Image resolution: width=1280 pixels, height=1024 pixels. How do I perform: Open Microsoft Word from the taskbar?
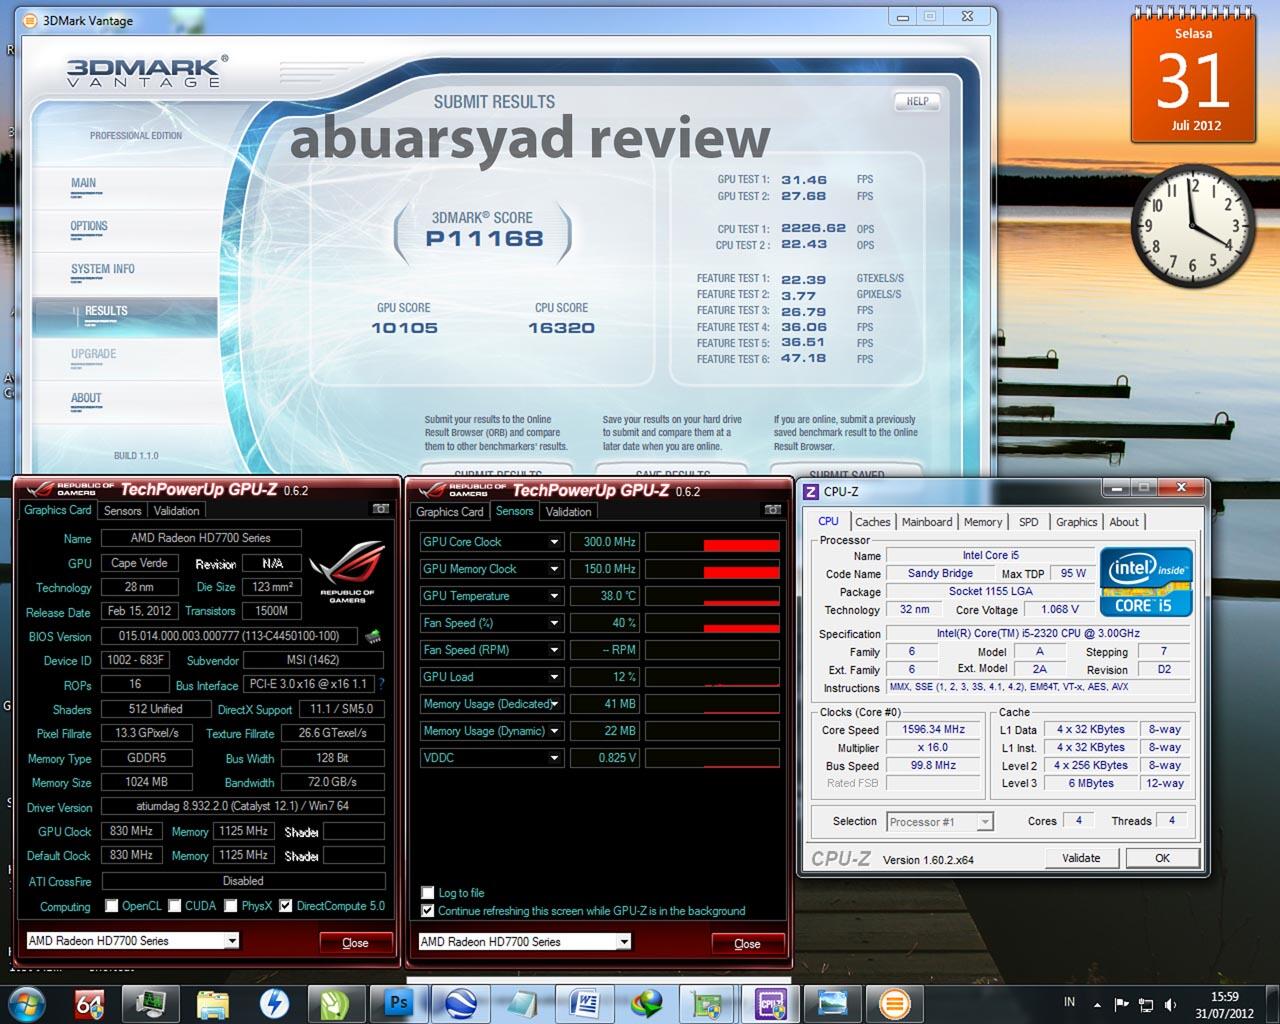pos(584,1003)
